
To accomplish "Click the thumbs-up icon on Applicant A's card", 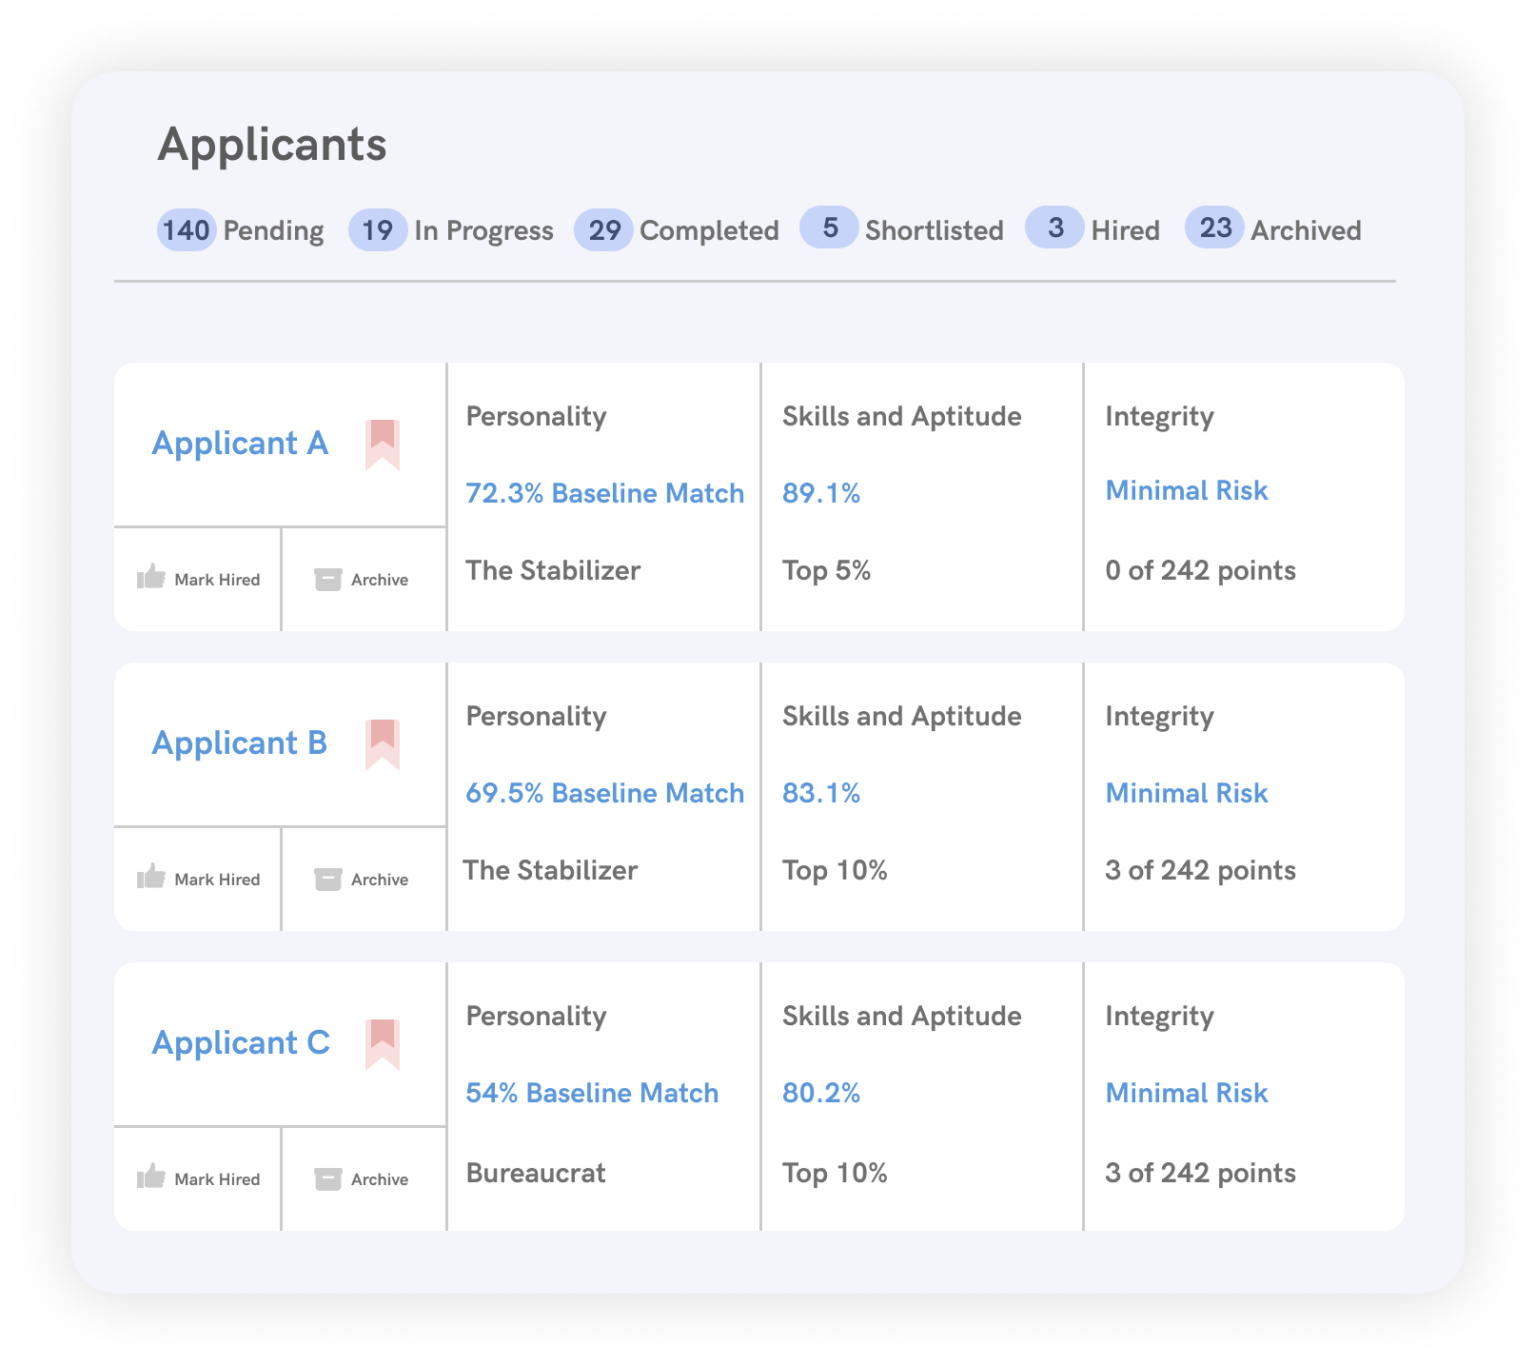I will coord(150,578).
